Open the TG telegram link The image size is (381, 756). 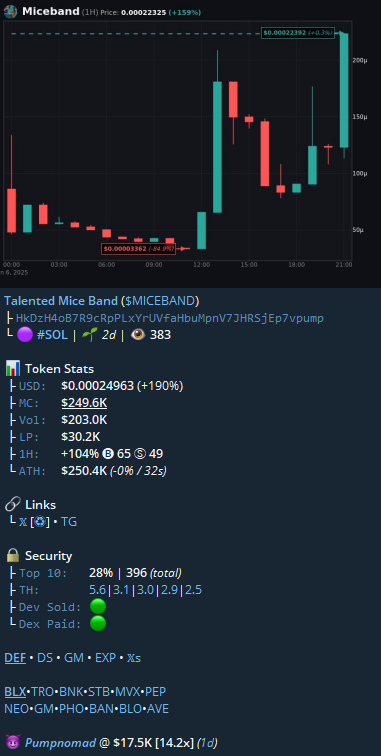pyautogui.click(x=69, y=522)
